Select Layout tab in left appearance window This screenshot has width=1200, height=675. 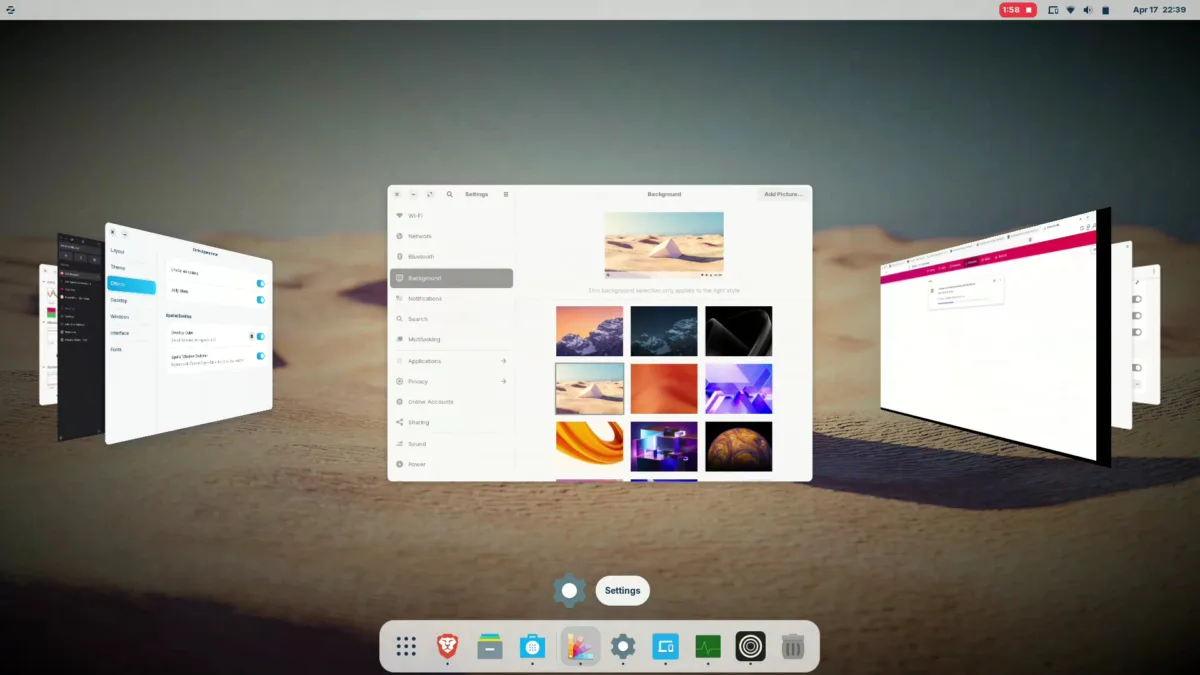[131, 252]
